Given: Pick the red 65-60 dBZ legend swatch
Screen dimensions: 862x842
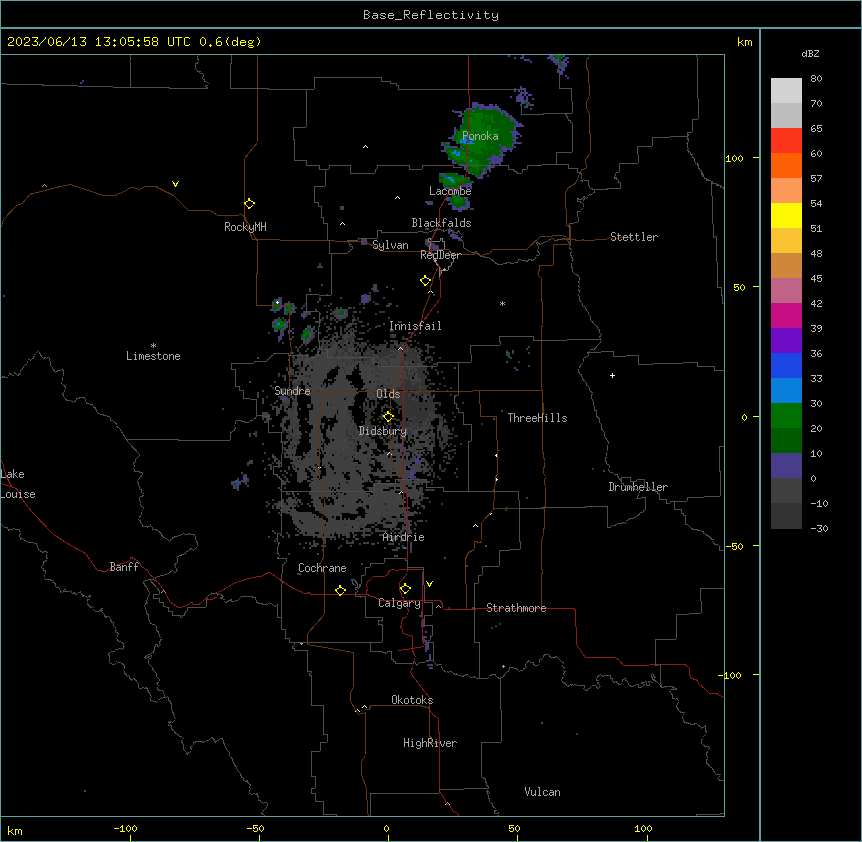Looking at the screenshot, I should pyautogui.click(x=786, y=141).
